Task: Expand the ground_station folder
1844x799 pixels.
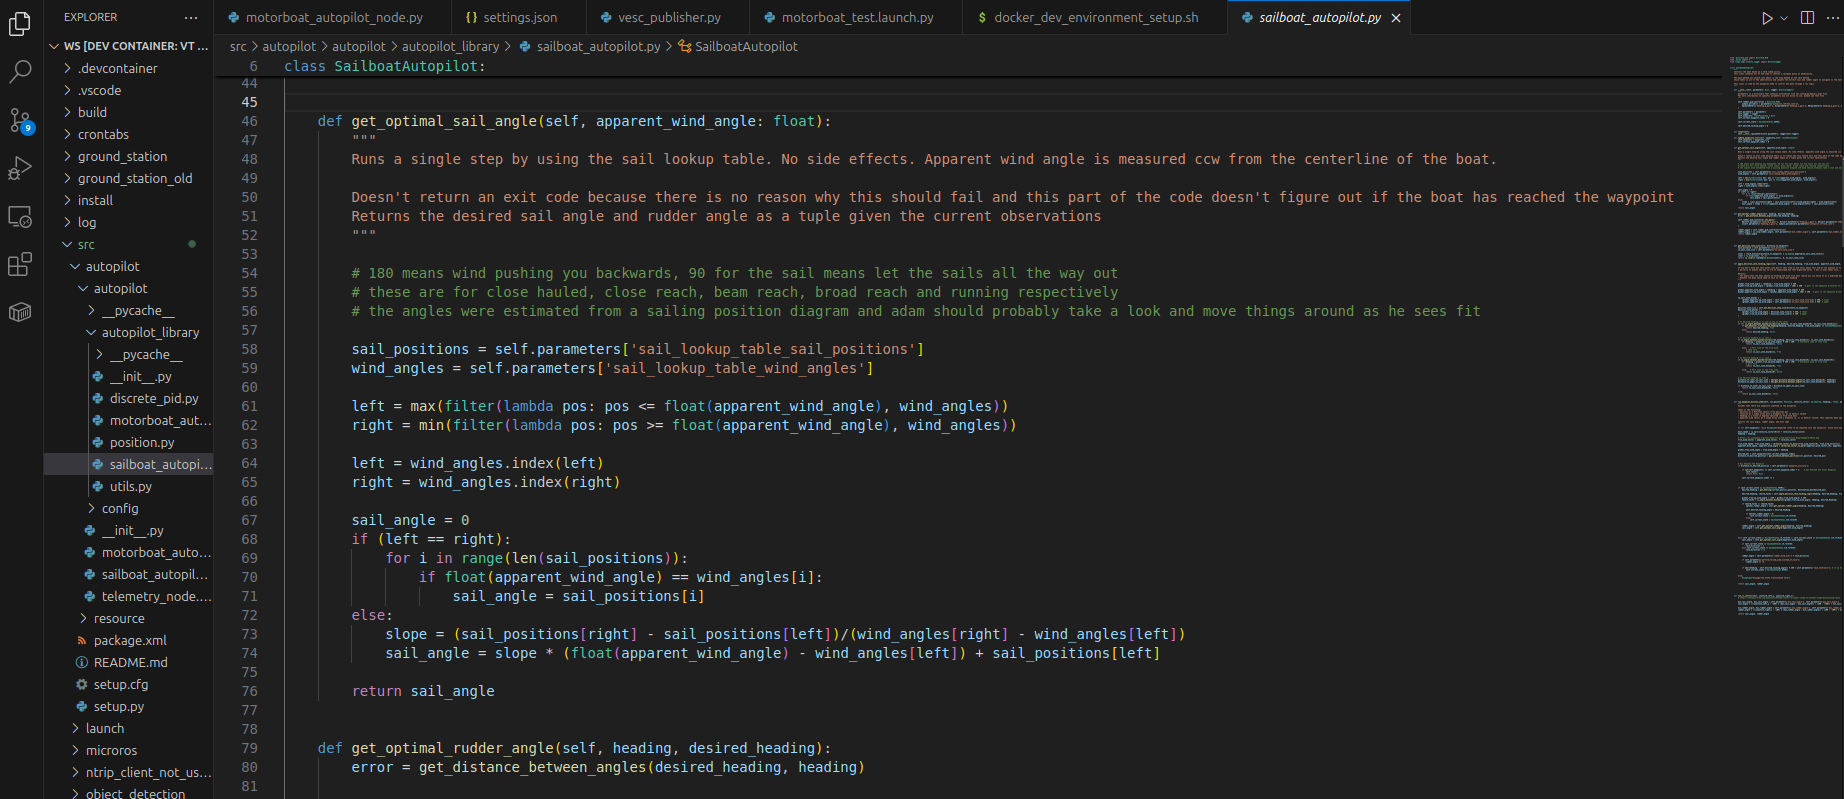Action: (122, 156)
